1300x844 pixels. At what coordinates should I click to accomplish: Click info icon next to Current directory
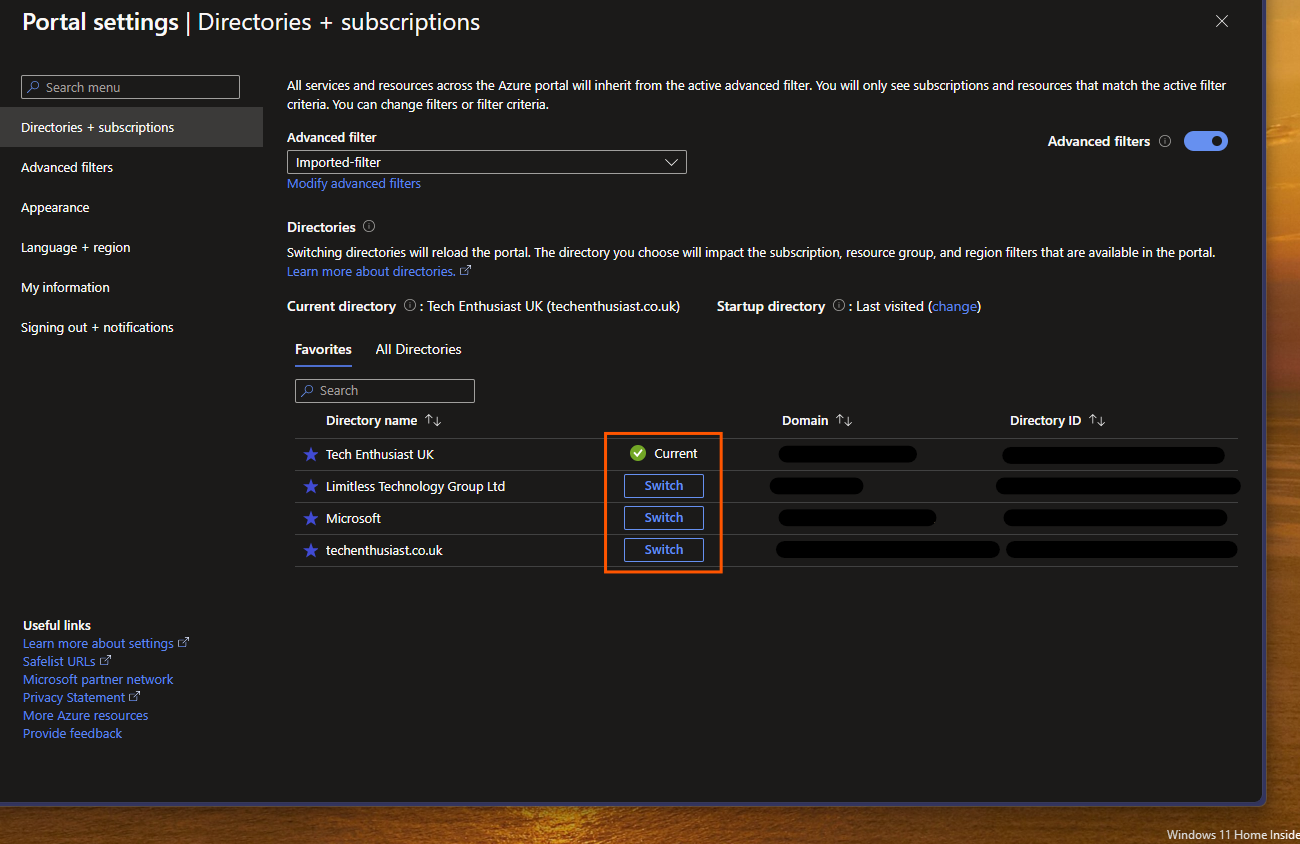[410, 306]
